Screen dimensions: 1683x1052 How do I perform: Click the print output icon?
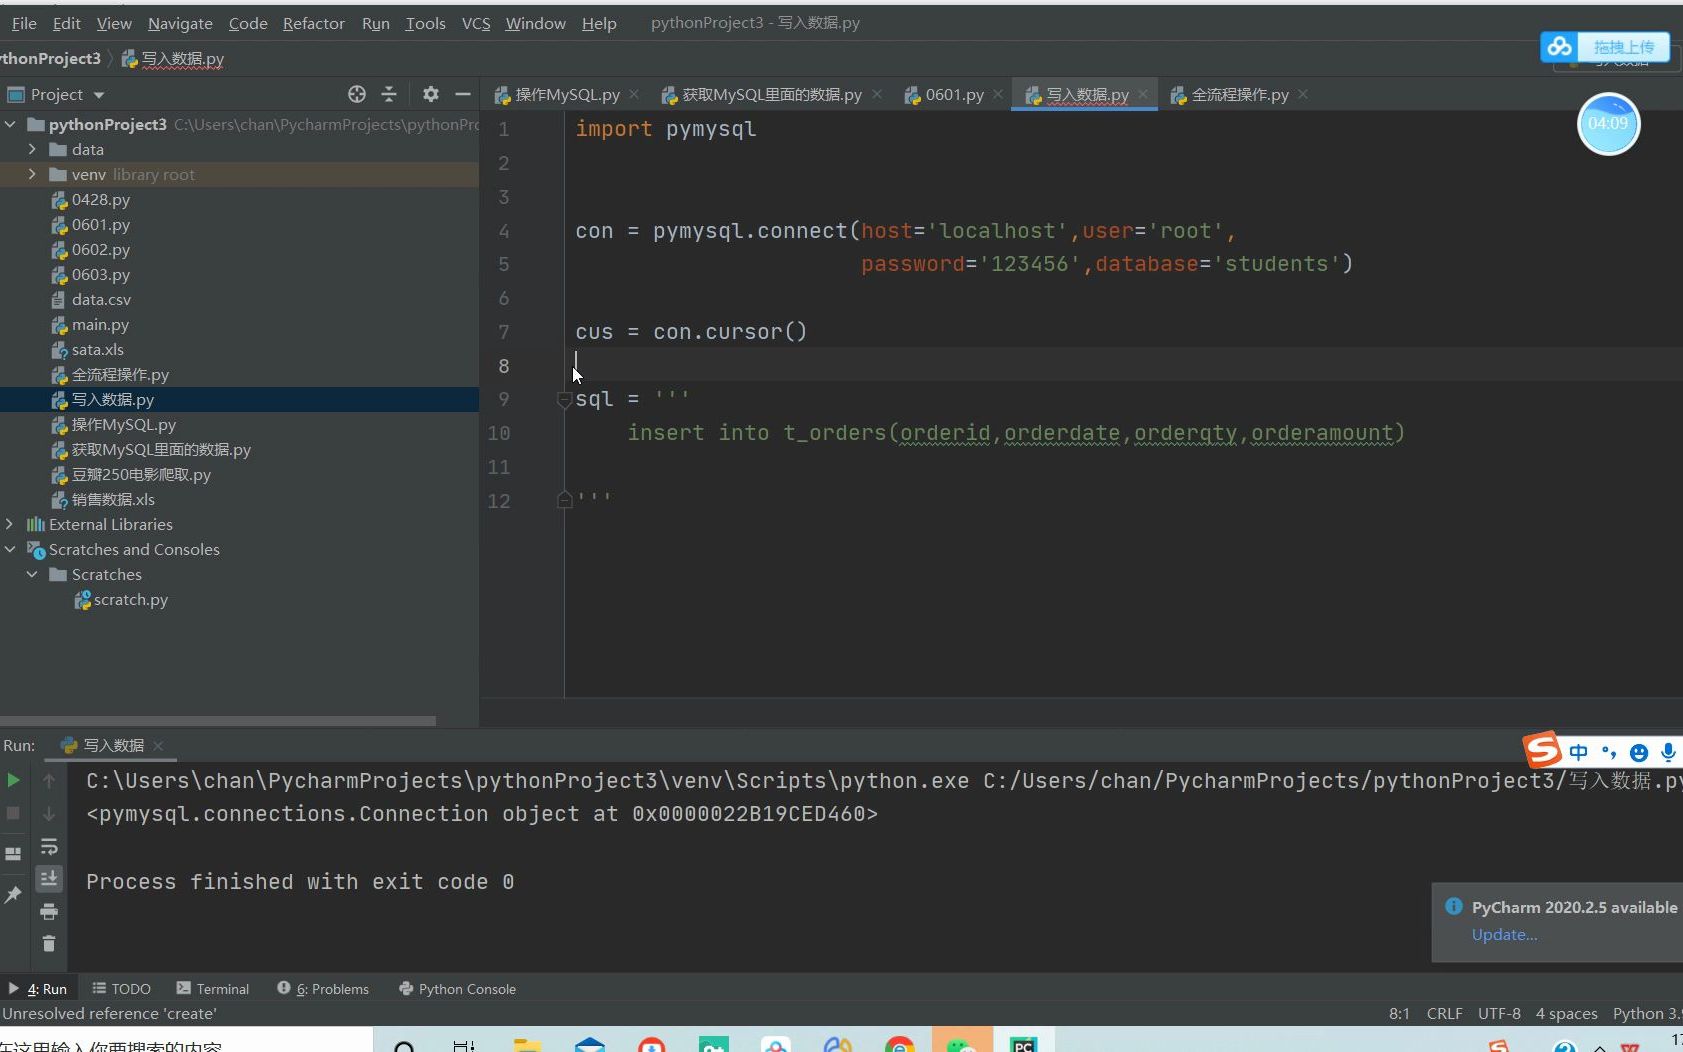pos(49,912)
